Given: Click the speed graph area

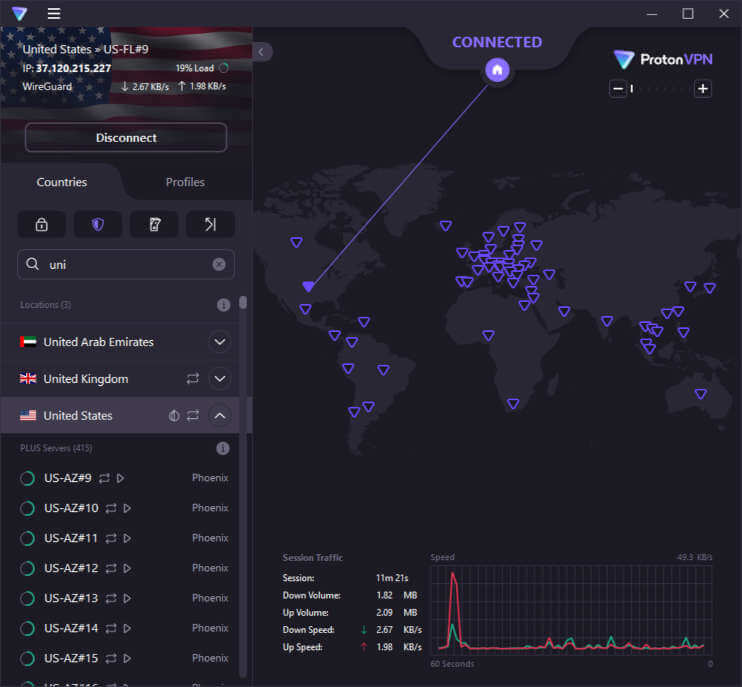Looking at the screenshot, I should pyautogui.click(x=571, y=610).
